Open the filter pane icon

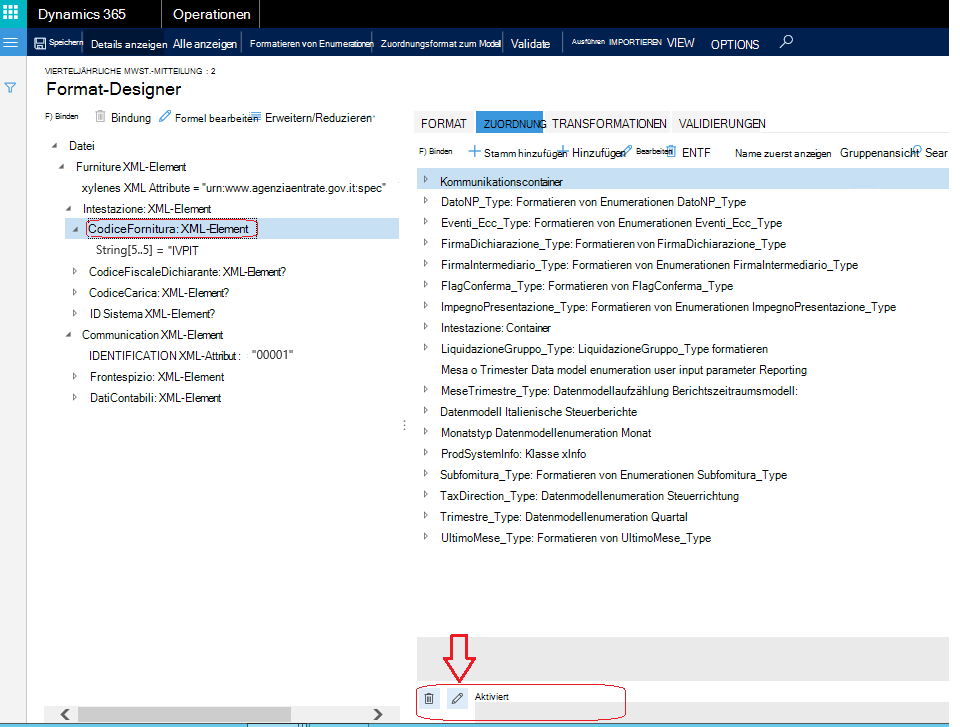(x=10, y=88)
